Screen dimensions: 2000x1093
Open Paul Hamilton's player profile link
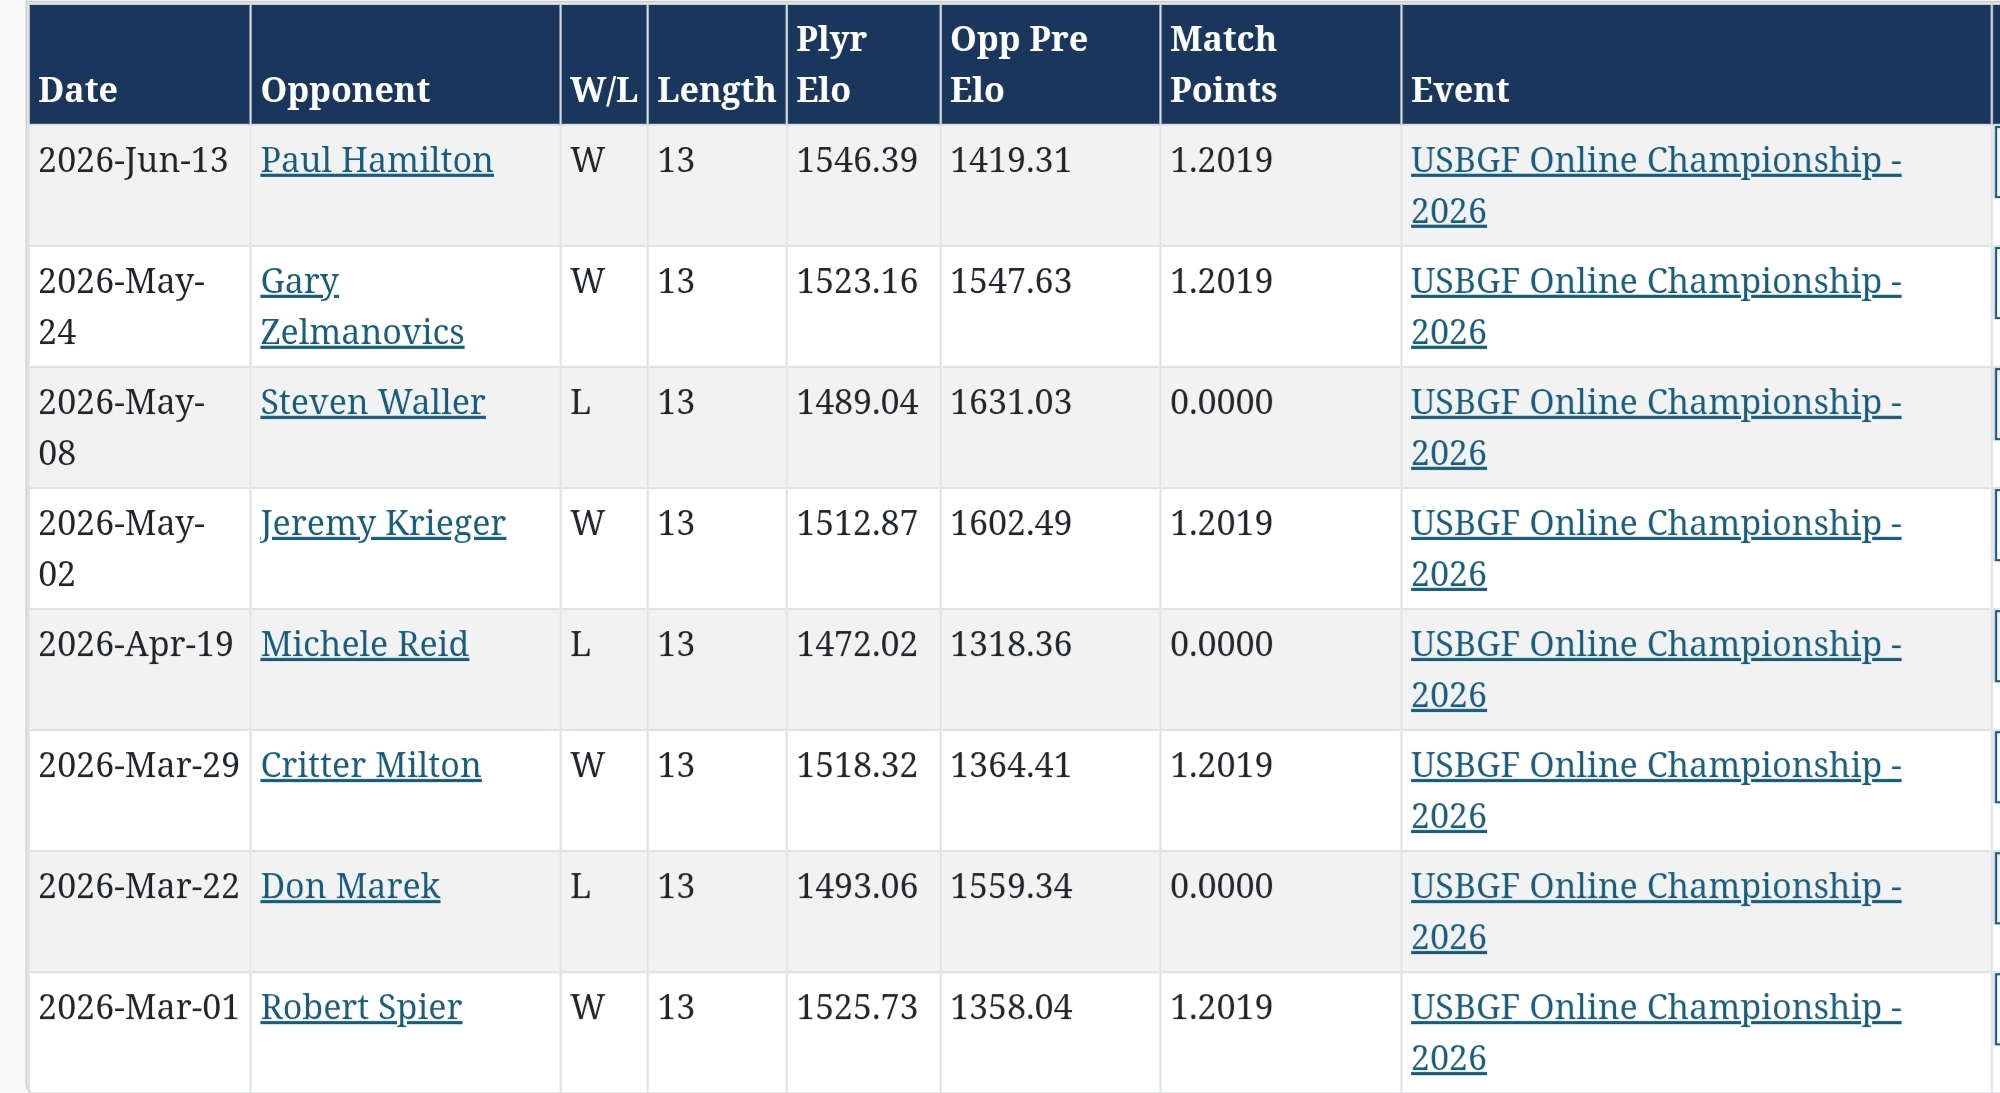click(376, 160)
